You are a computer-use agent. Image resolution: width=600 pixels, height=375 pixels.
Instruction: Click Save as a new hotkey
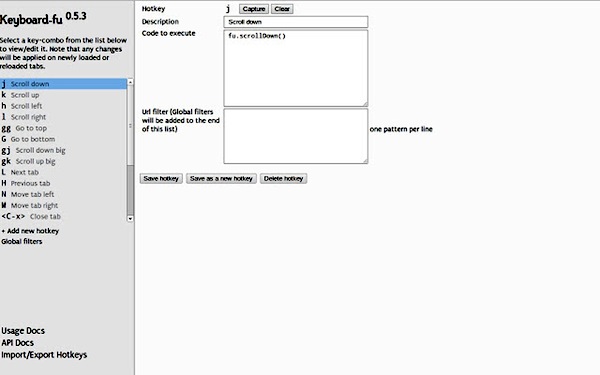point(221,178)
